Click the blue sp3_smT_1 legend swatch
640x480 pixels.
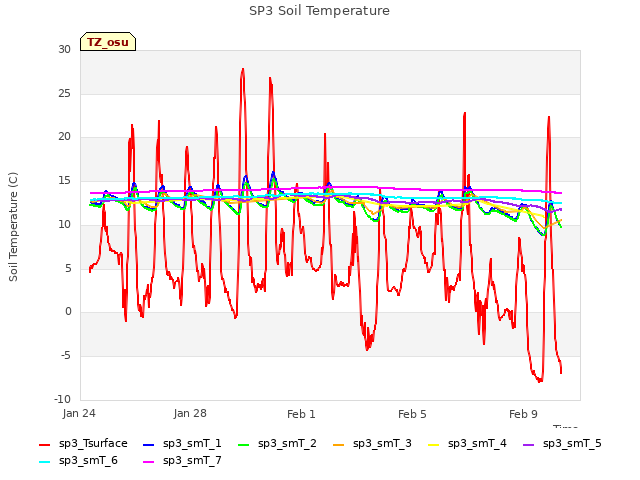tap(149, 444)
